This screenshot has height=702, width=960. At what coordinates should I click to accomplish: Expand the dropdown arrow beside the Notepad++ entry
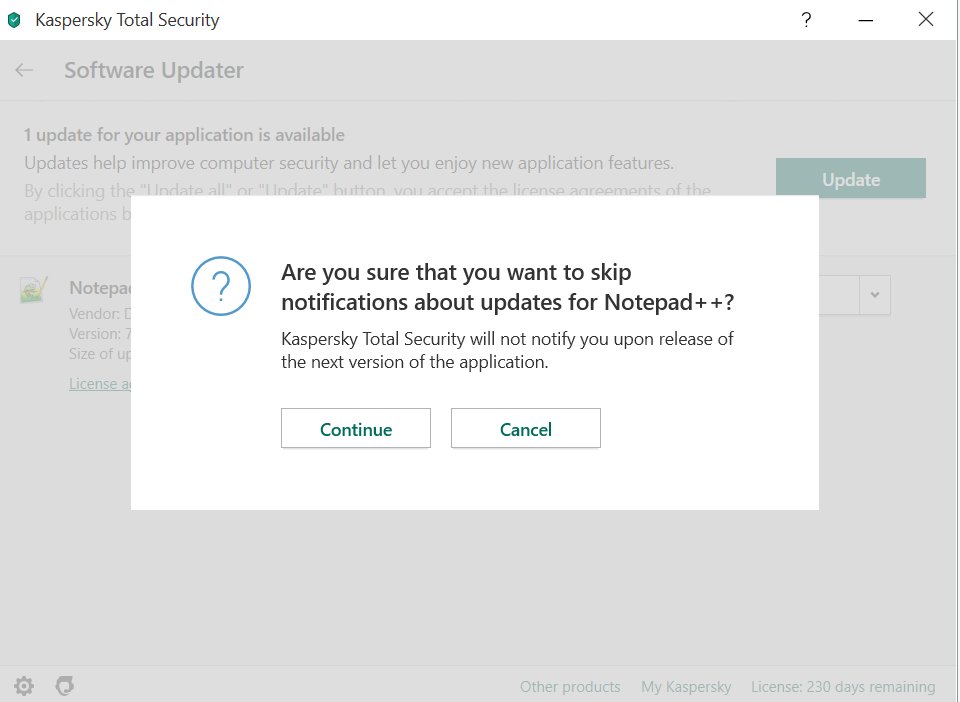pos(875,295)
